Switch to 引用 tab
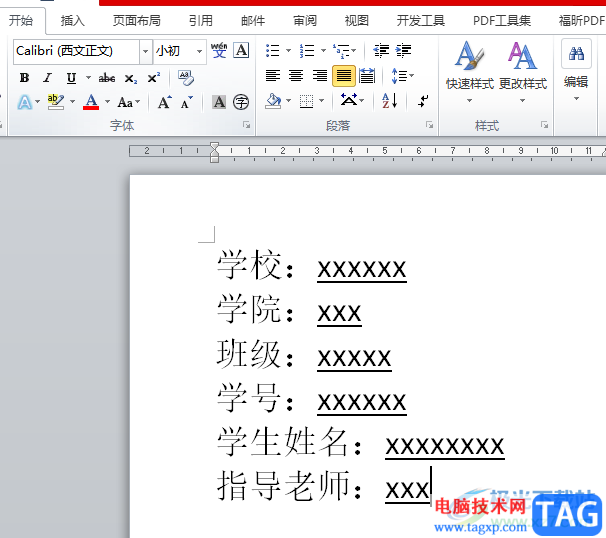This screenshot has height=538, width=606. [x=201, y=20]
